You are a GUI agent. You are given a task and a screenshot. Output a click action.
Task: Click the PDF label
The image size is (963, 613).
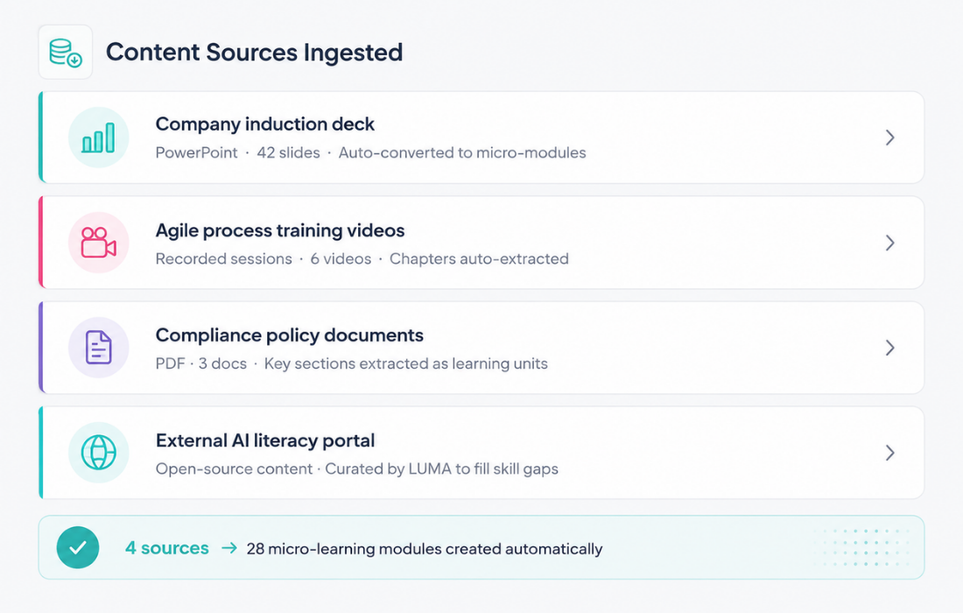[x=170, y=364]
